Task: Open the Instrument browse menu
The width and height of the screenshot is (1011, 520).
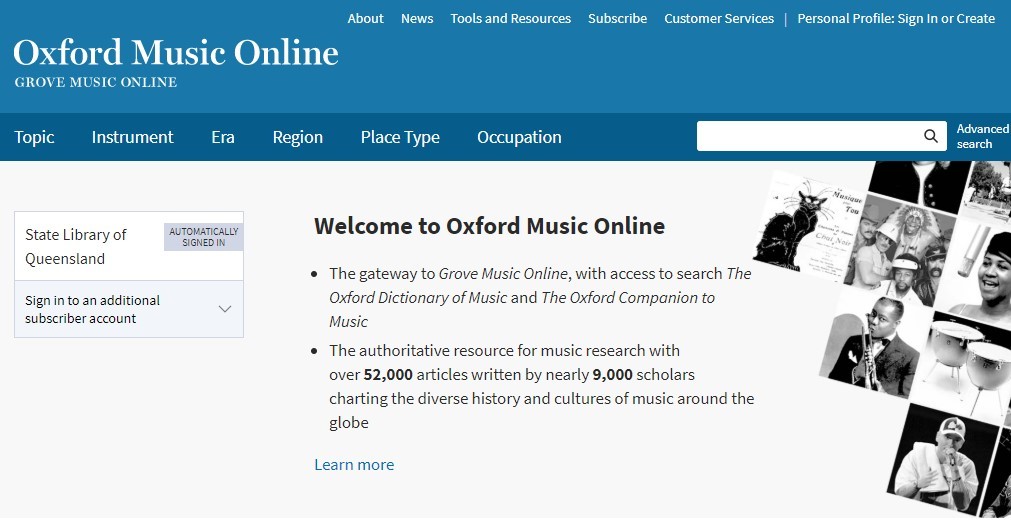Action: (x=132, y=137)
